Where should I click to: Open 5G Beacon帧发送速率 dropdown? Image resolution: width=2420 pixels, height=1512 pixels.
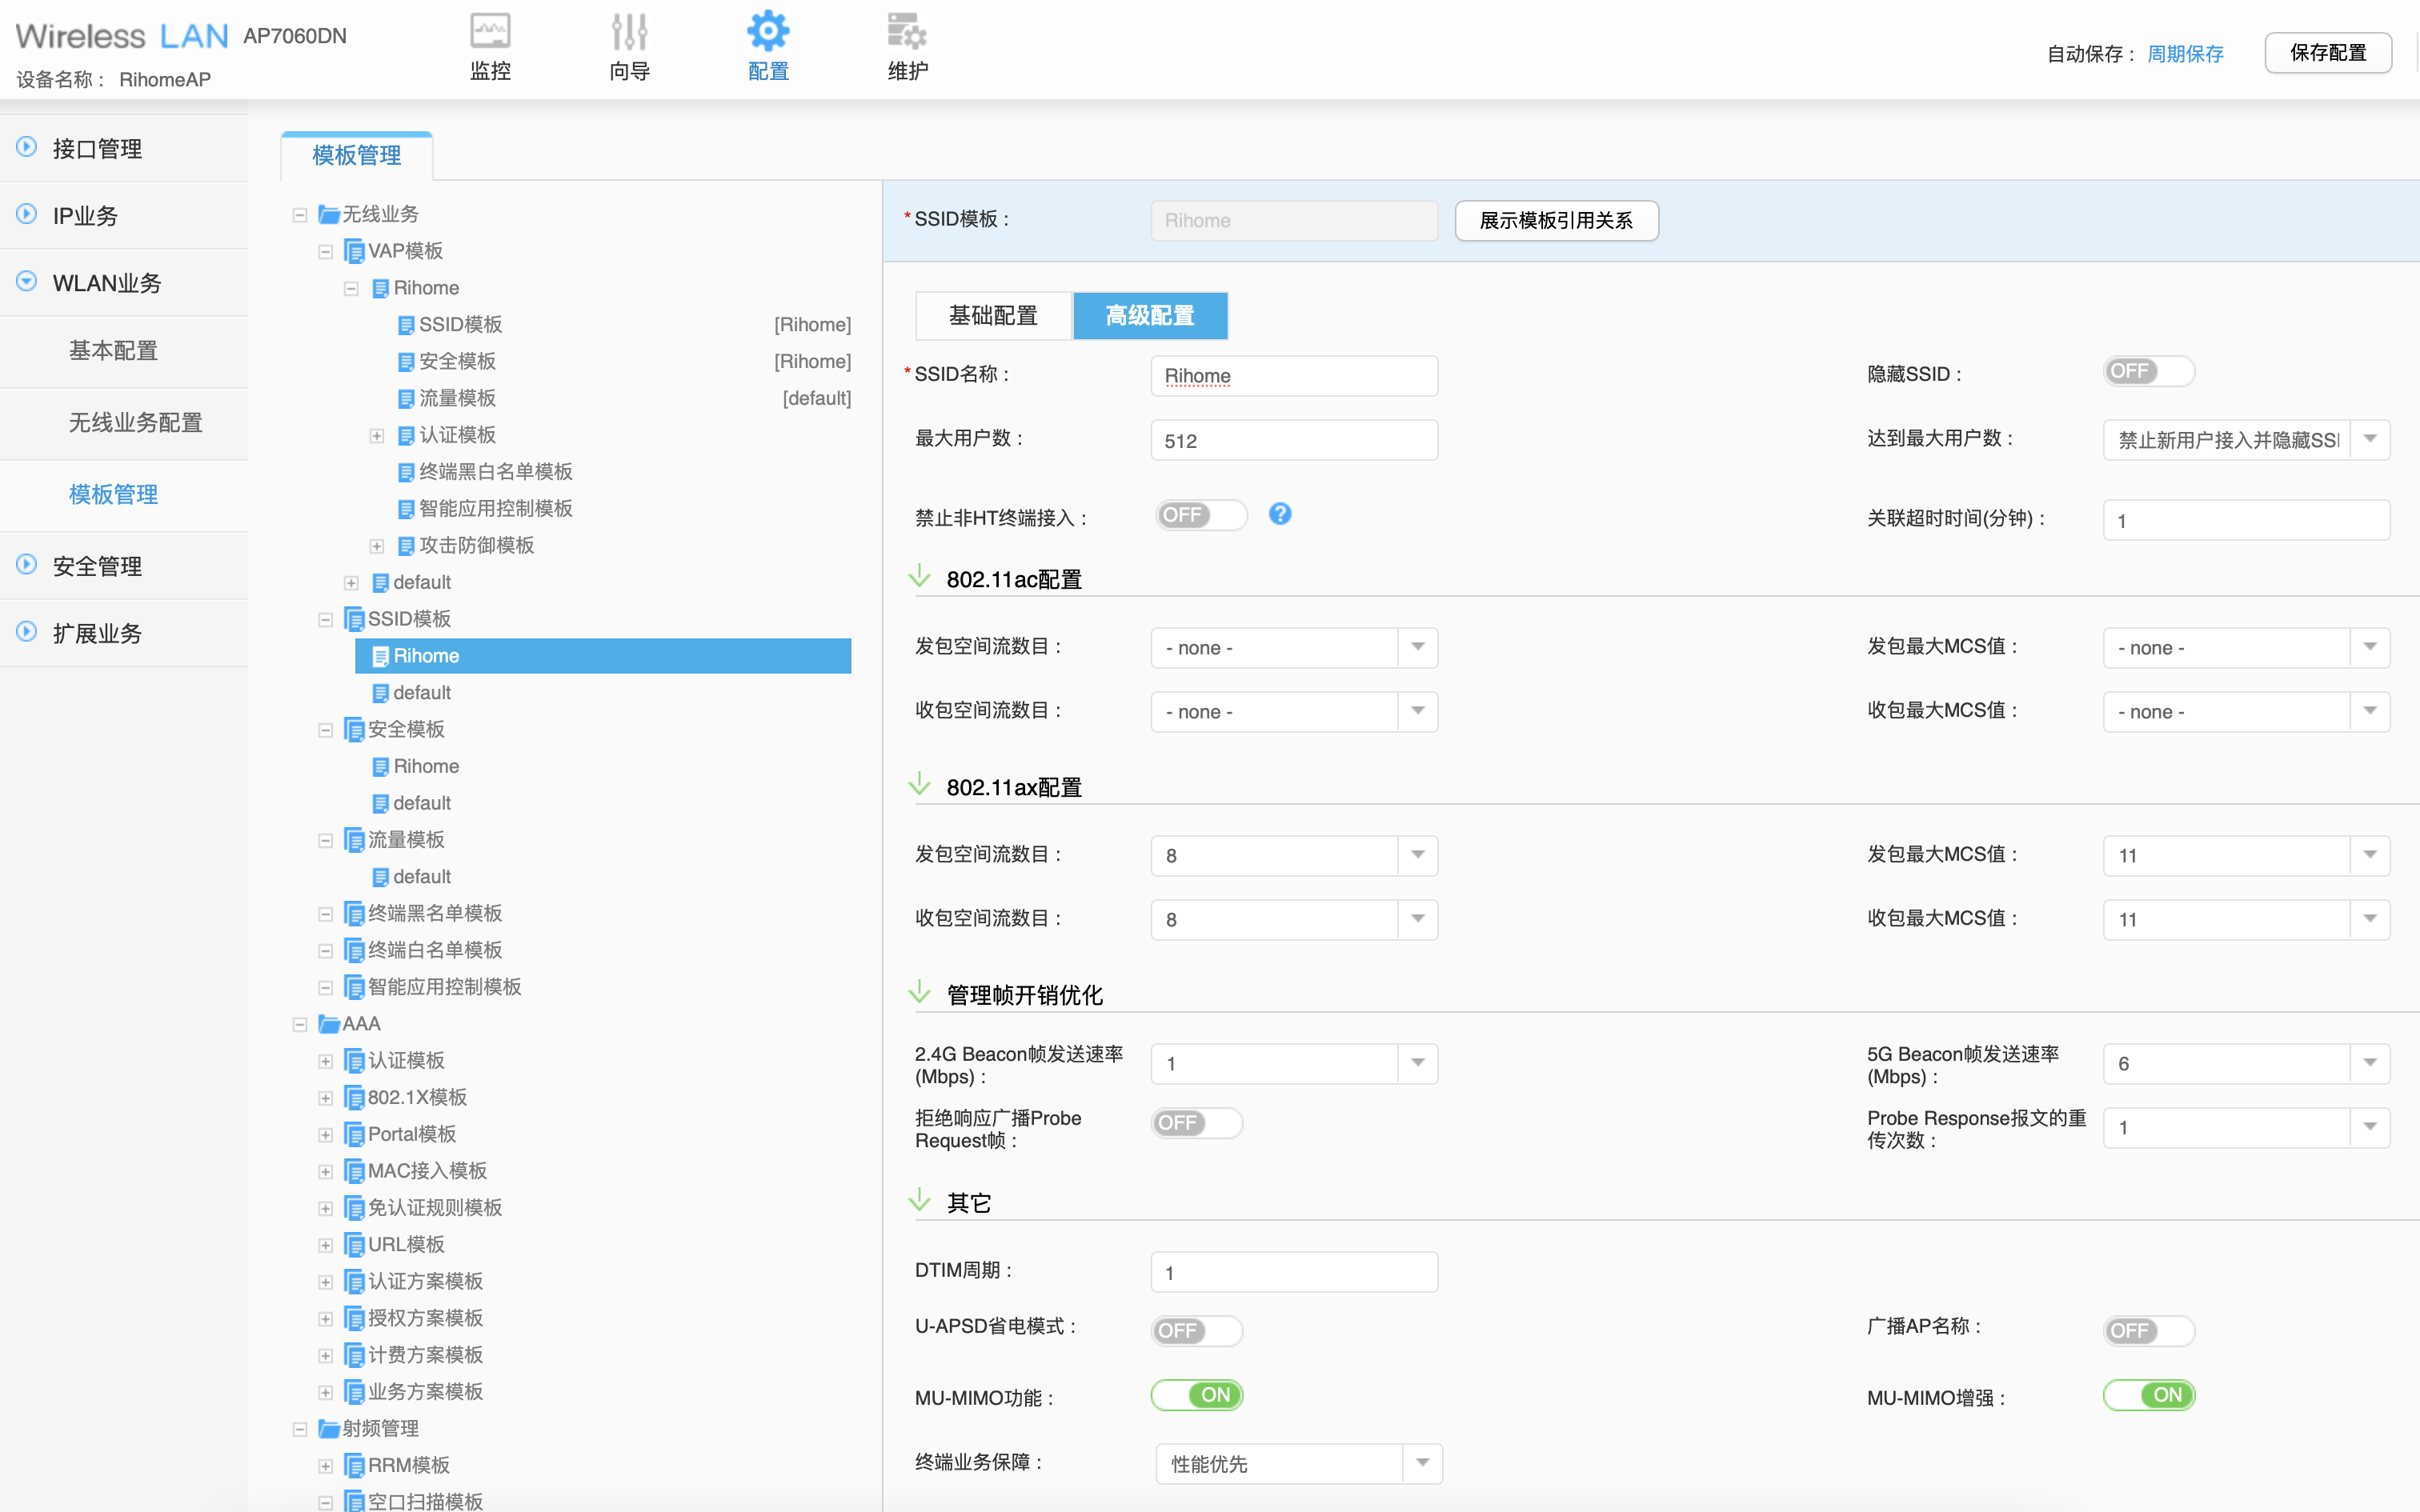pos(2246,1064)
